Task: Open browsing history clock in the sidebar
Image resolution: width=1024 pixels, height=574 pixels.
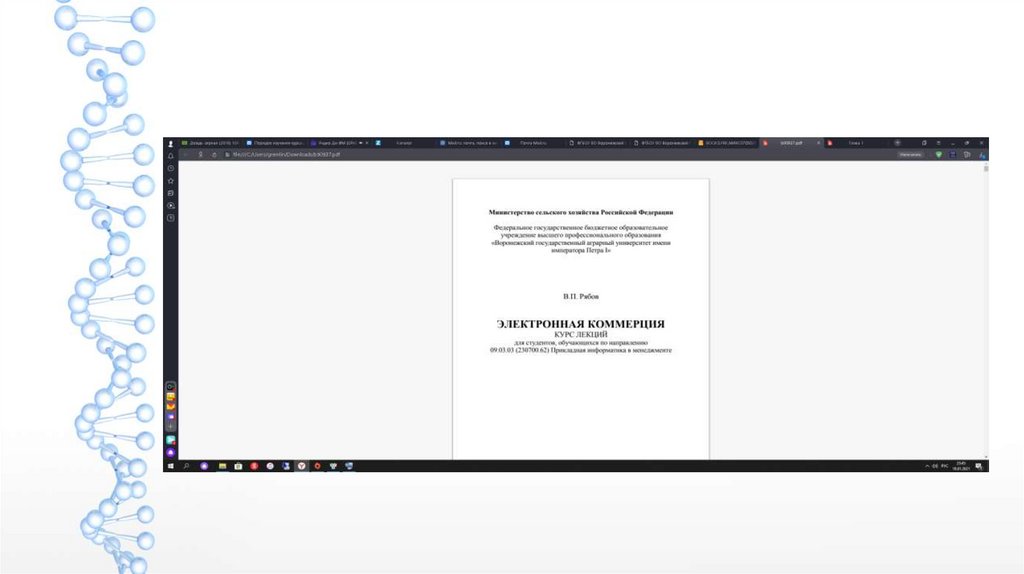Action: pyautogui.click(x=171, y=168)
